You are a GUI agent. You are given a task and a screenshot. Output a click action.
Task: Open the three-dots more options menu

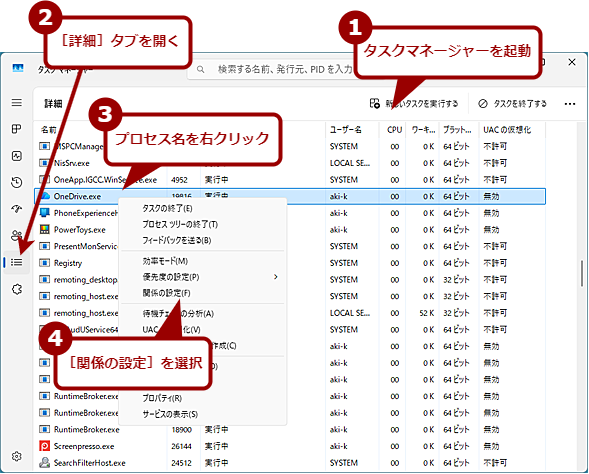(570, 104)
